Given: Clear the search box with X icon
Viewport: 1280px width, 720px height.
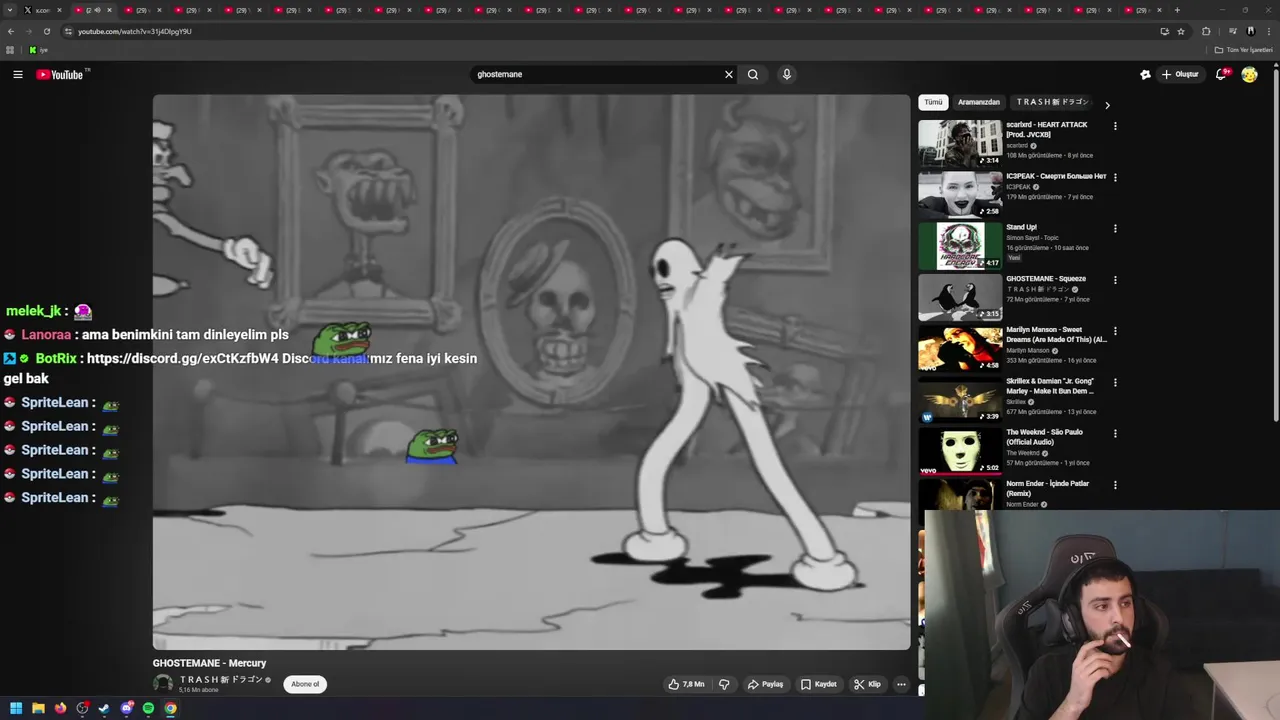Looking at the screenshot, I should (x=729, y=74).
